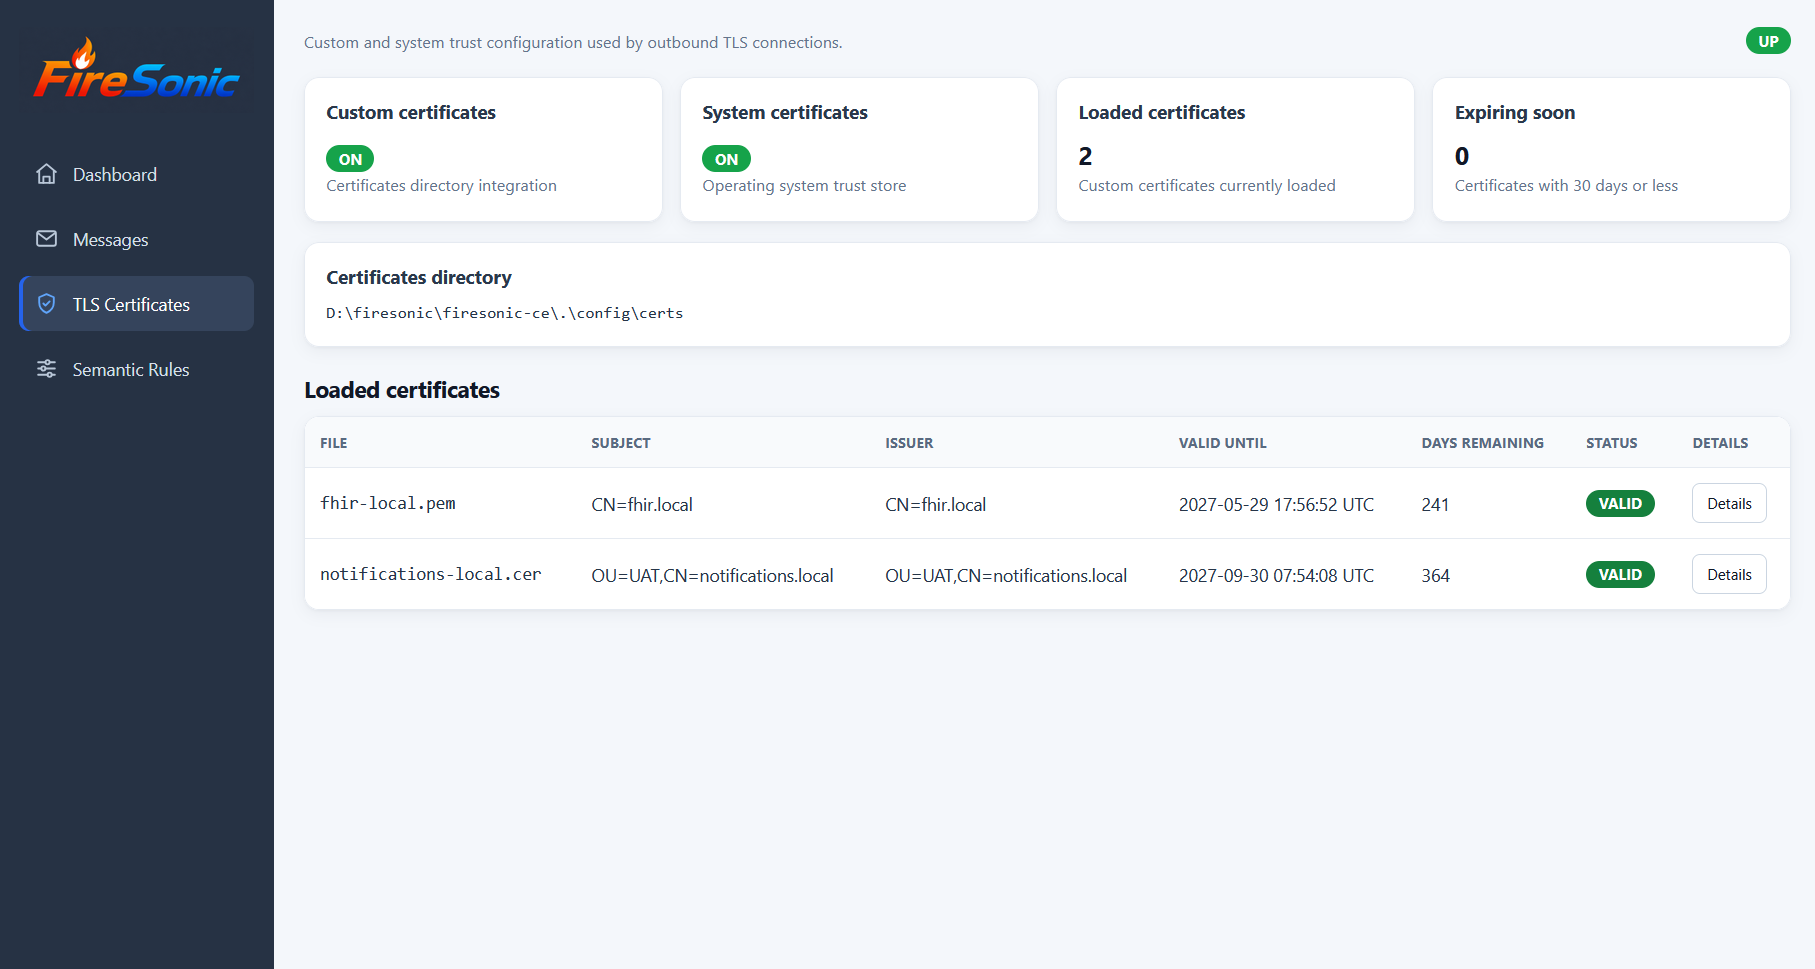The image size is (1815, 969).
Task: Click System certificates ON badge
Action: (x=726, y=159)
